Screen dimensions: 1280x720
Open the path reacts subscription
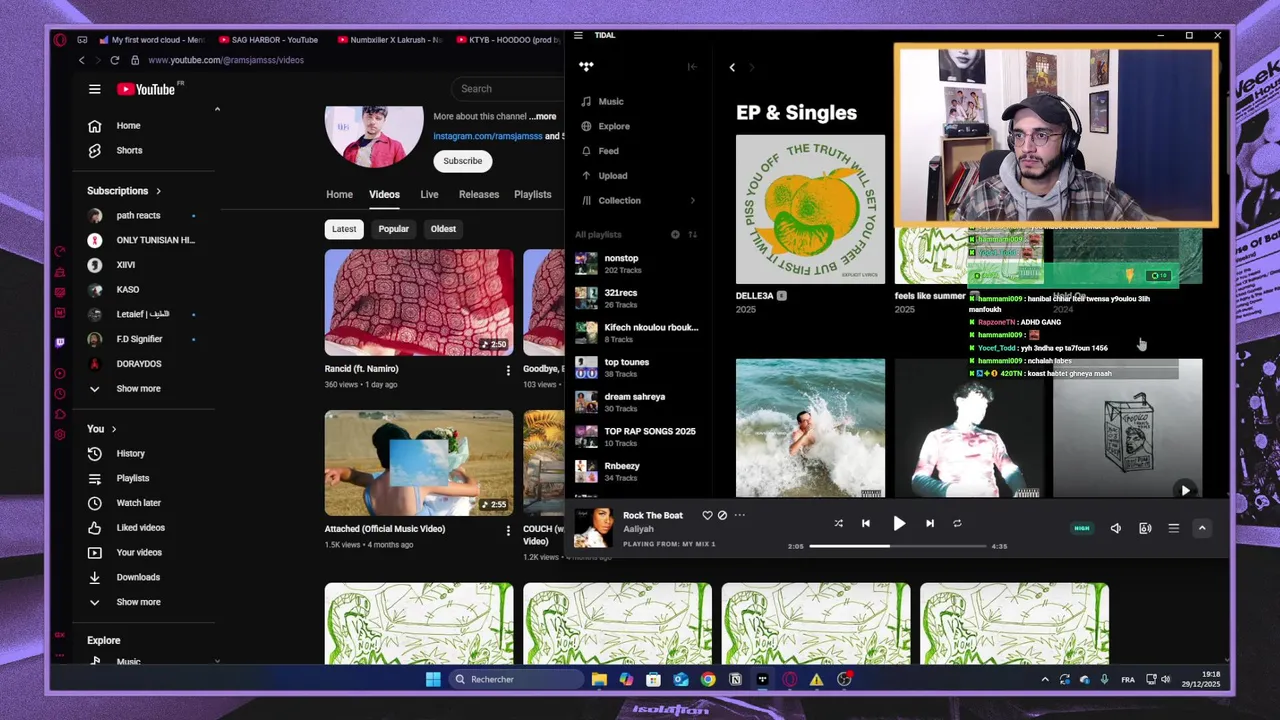[138, 215]
